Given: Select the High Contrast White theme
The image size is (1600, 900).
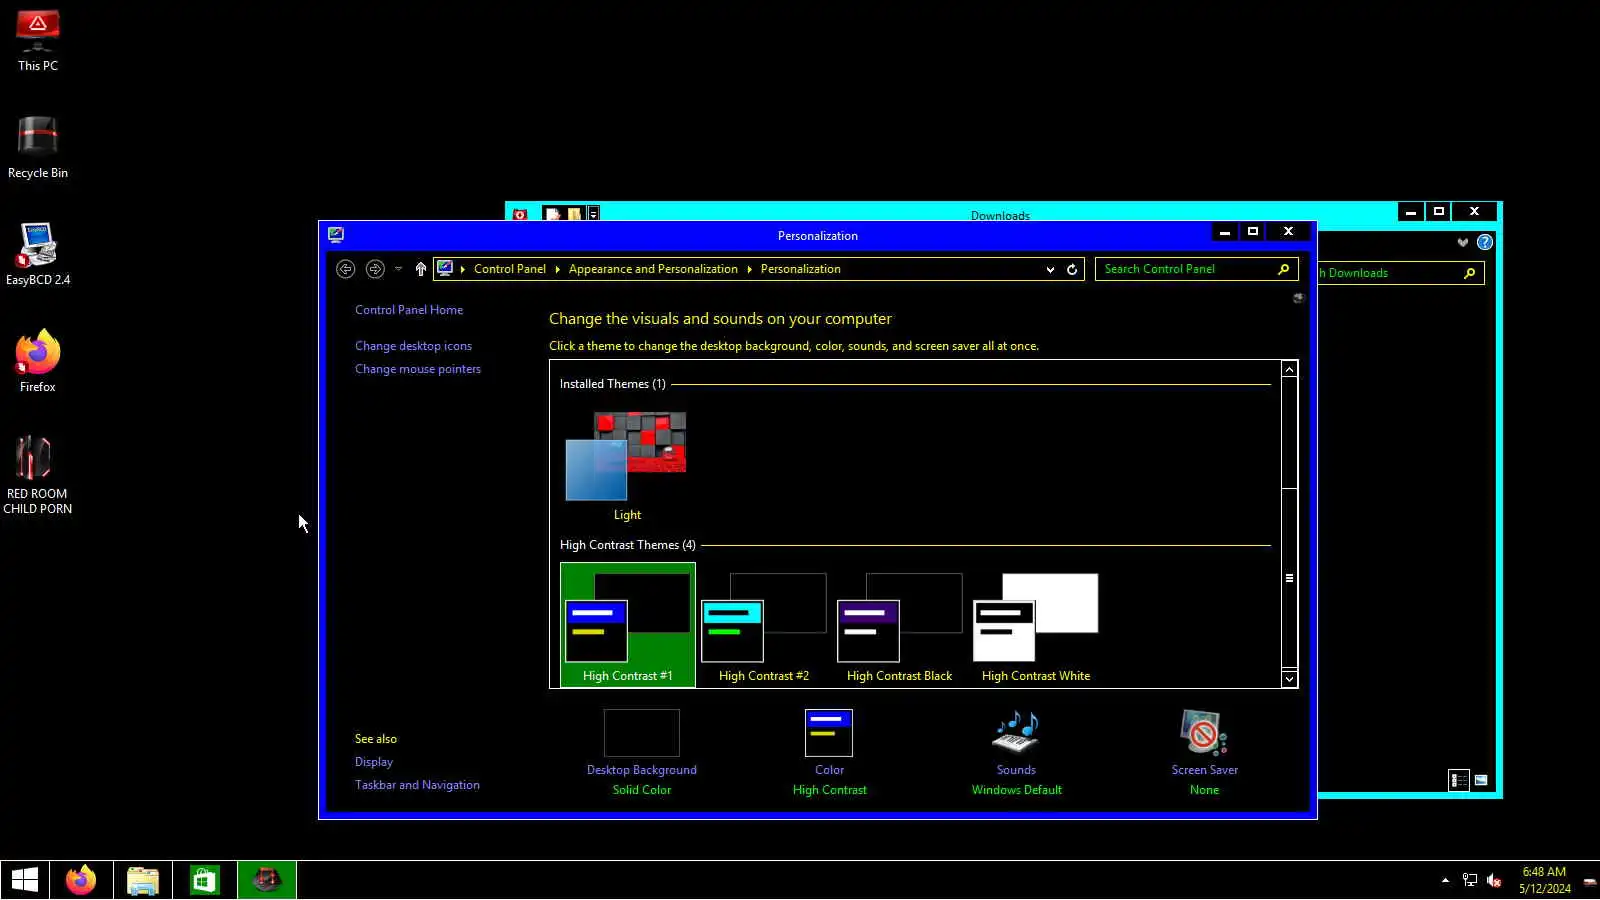Looking at the screenshot, I should coord(1036,625).
